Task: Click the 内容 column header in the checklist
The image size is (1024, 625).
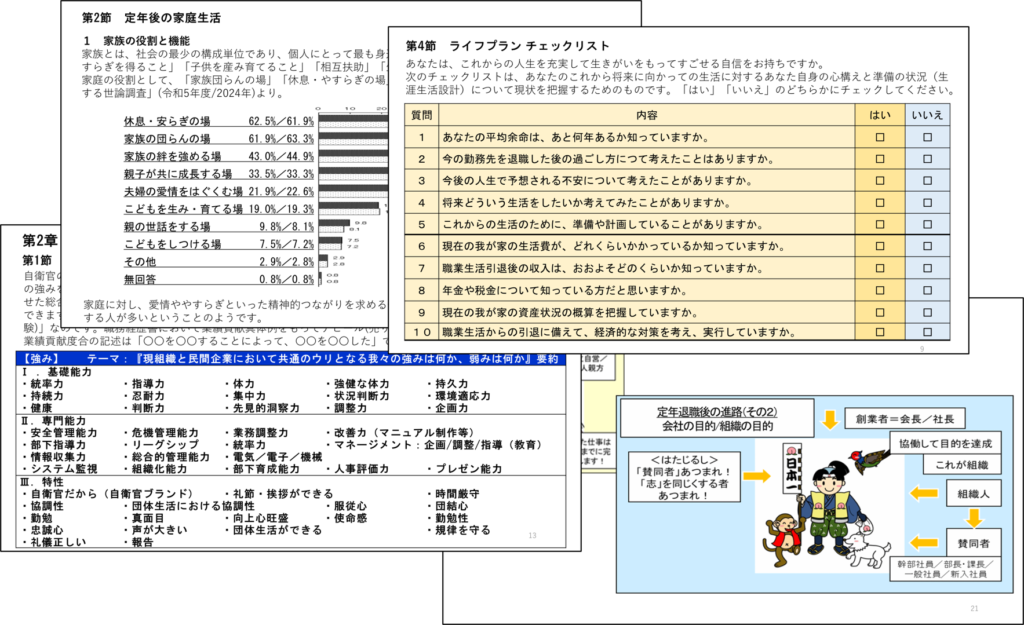Action: point(647,115)
